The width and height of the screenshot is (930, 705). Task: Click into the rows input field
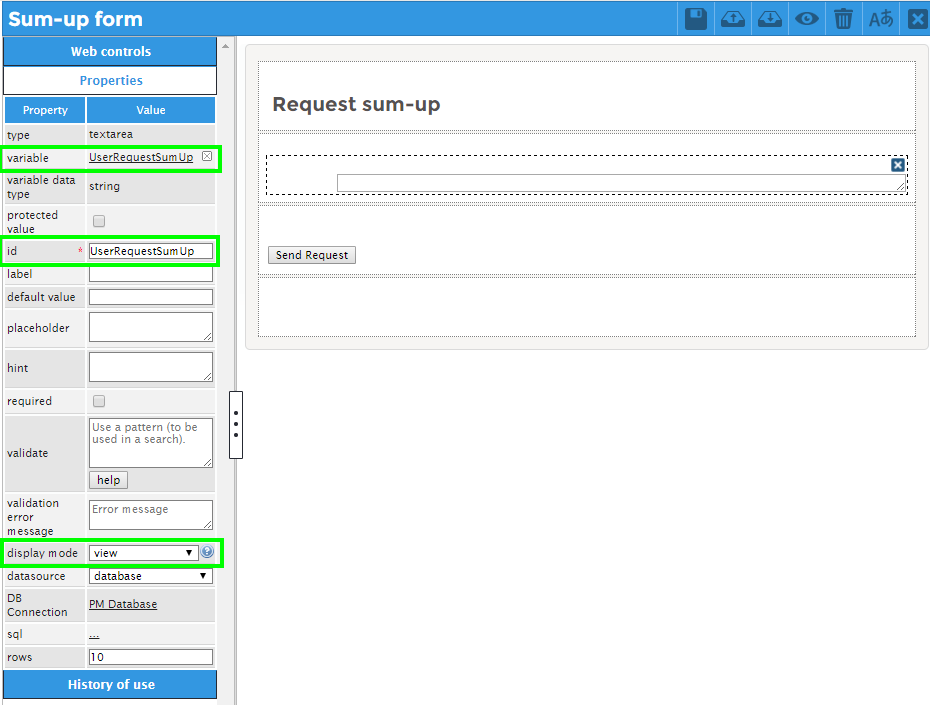pos(150,657)
